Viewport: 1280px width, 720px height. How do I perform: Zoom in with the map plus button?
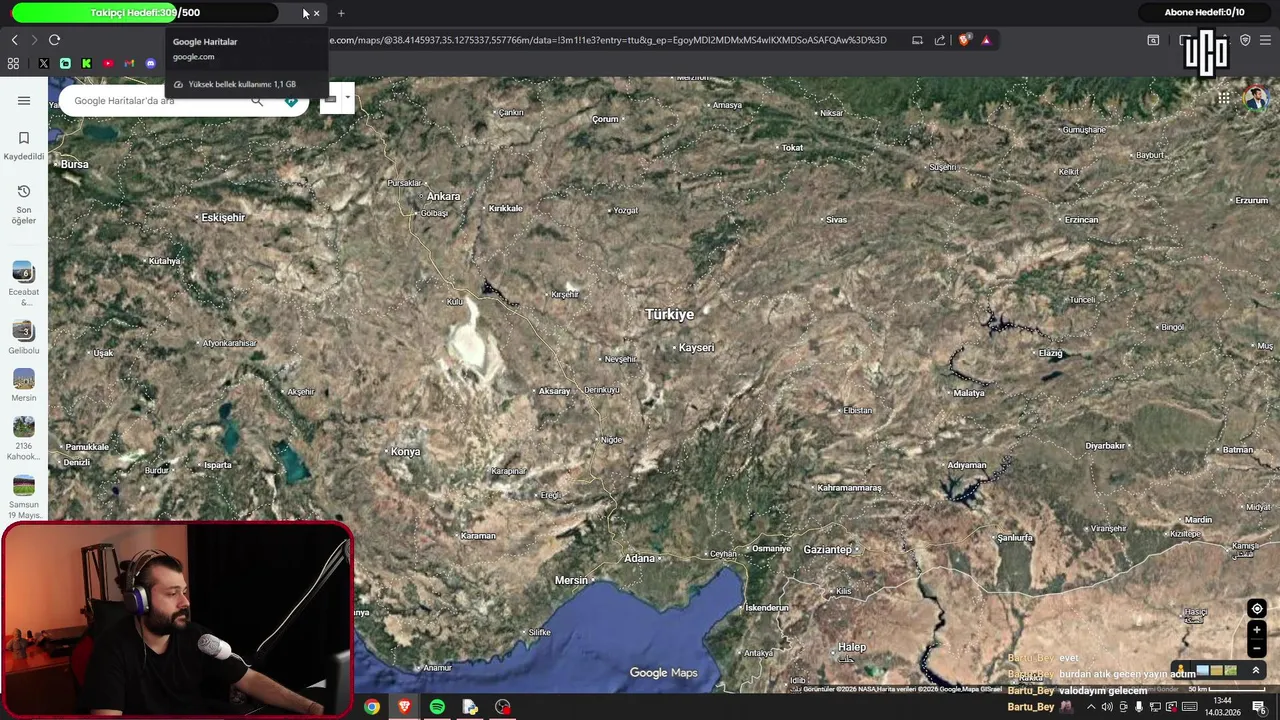coord(1257,631)
